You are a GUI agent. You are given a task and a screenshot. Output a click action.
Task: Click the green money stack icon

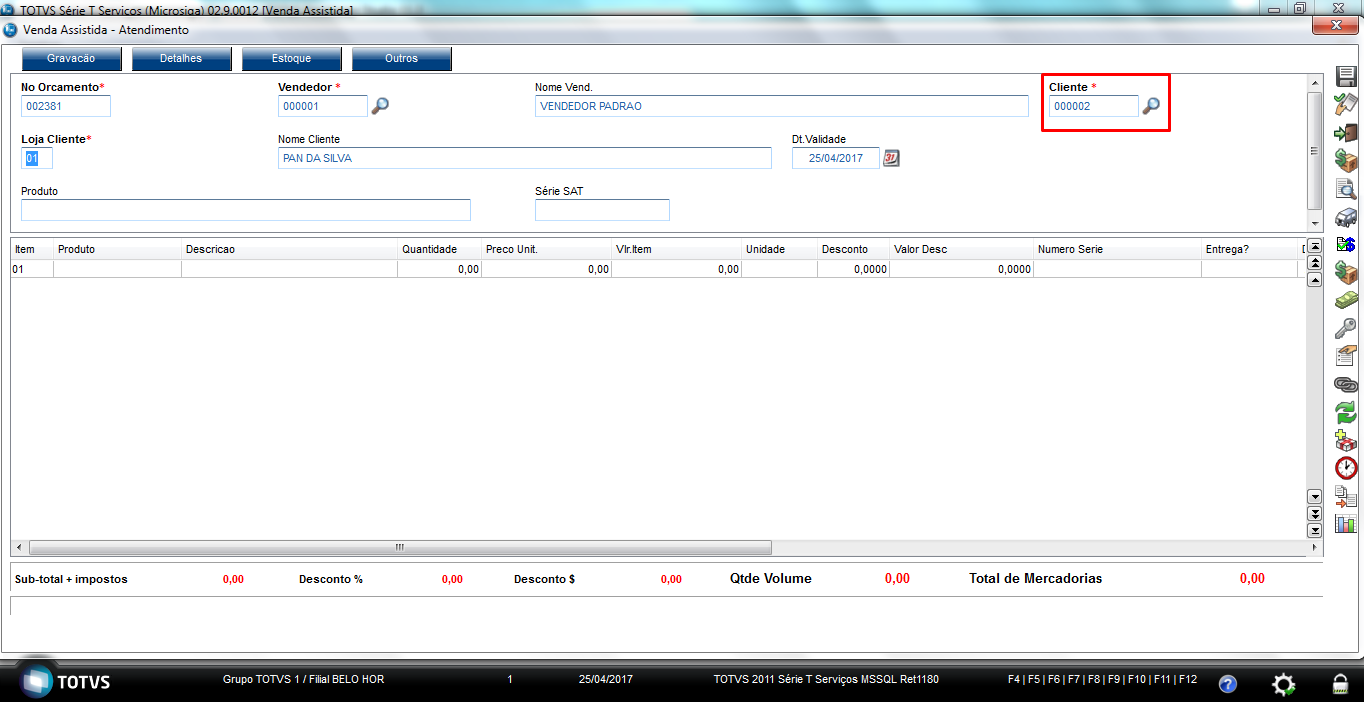pos(1346,300)
